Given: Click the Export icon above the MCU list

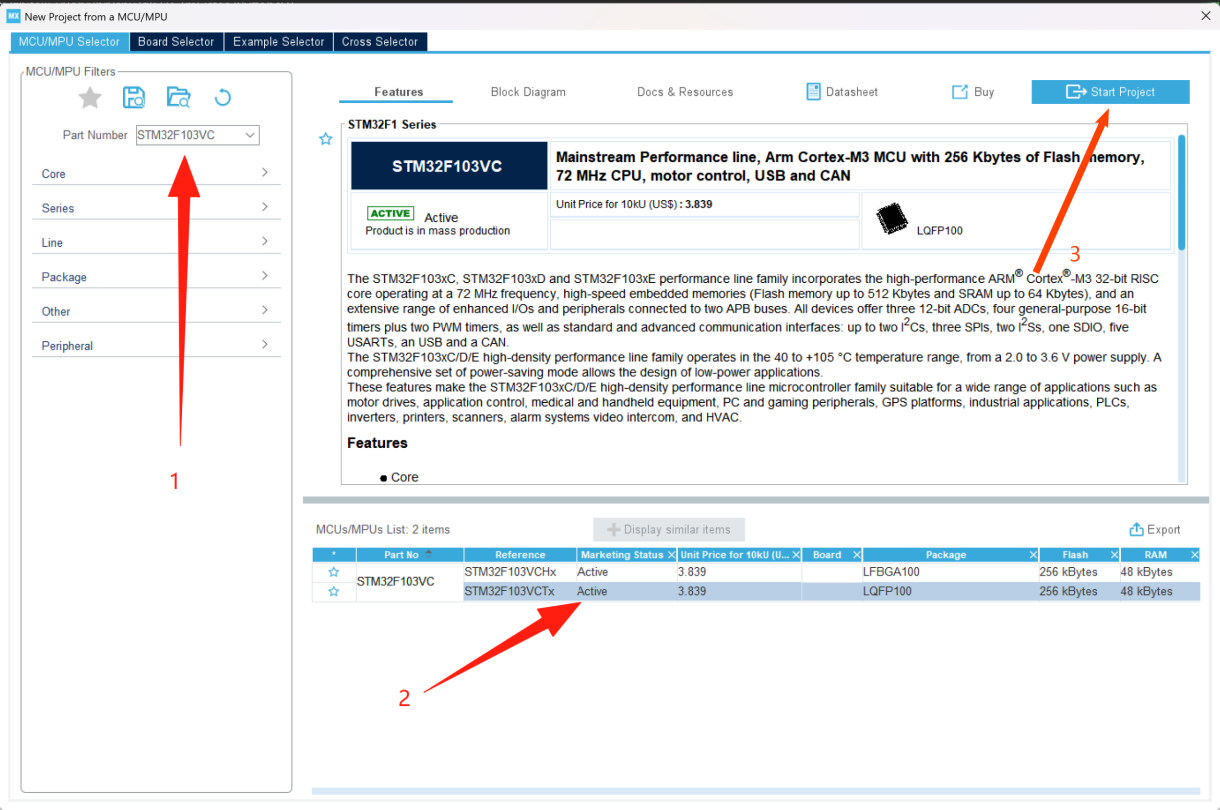Looking at the screenshot, I should tap(1136, 530).
